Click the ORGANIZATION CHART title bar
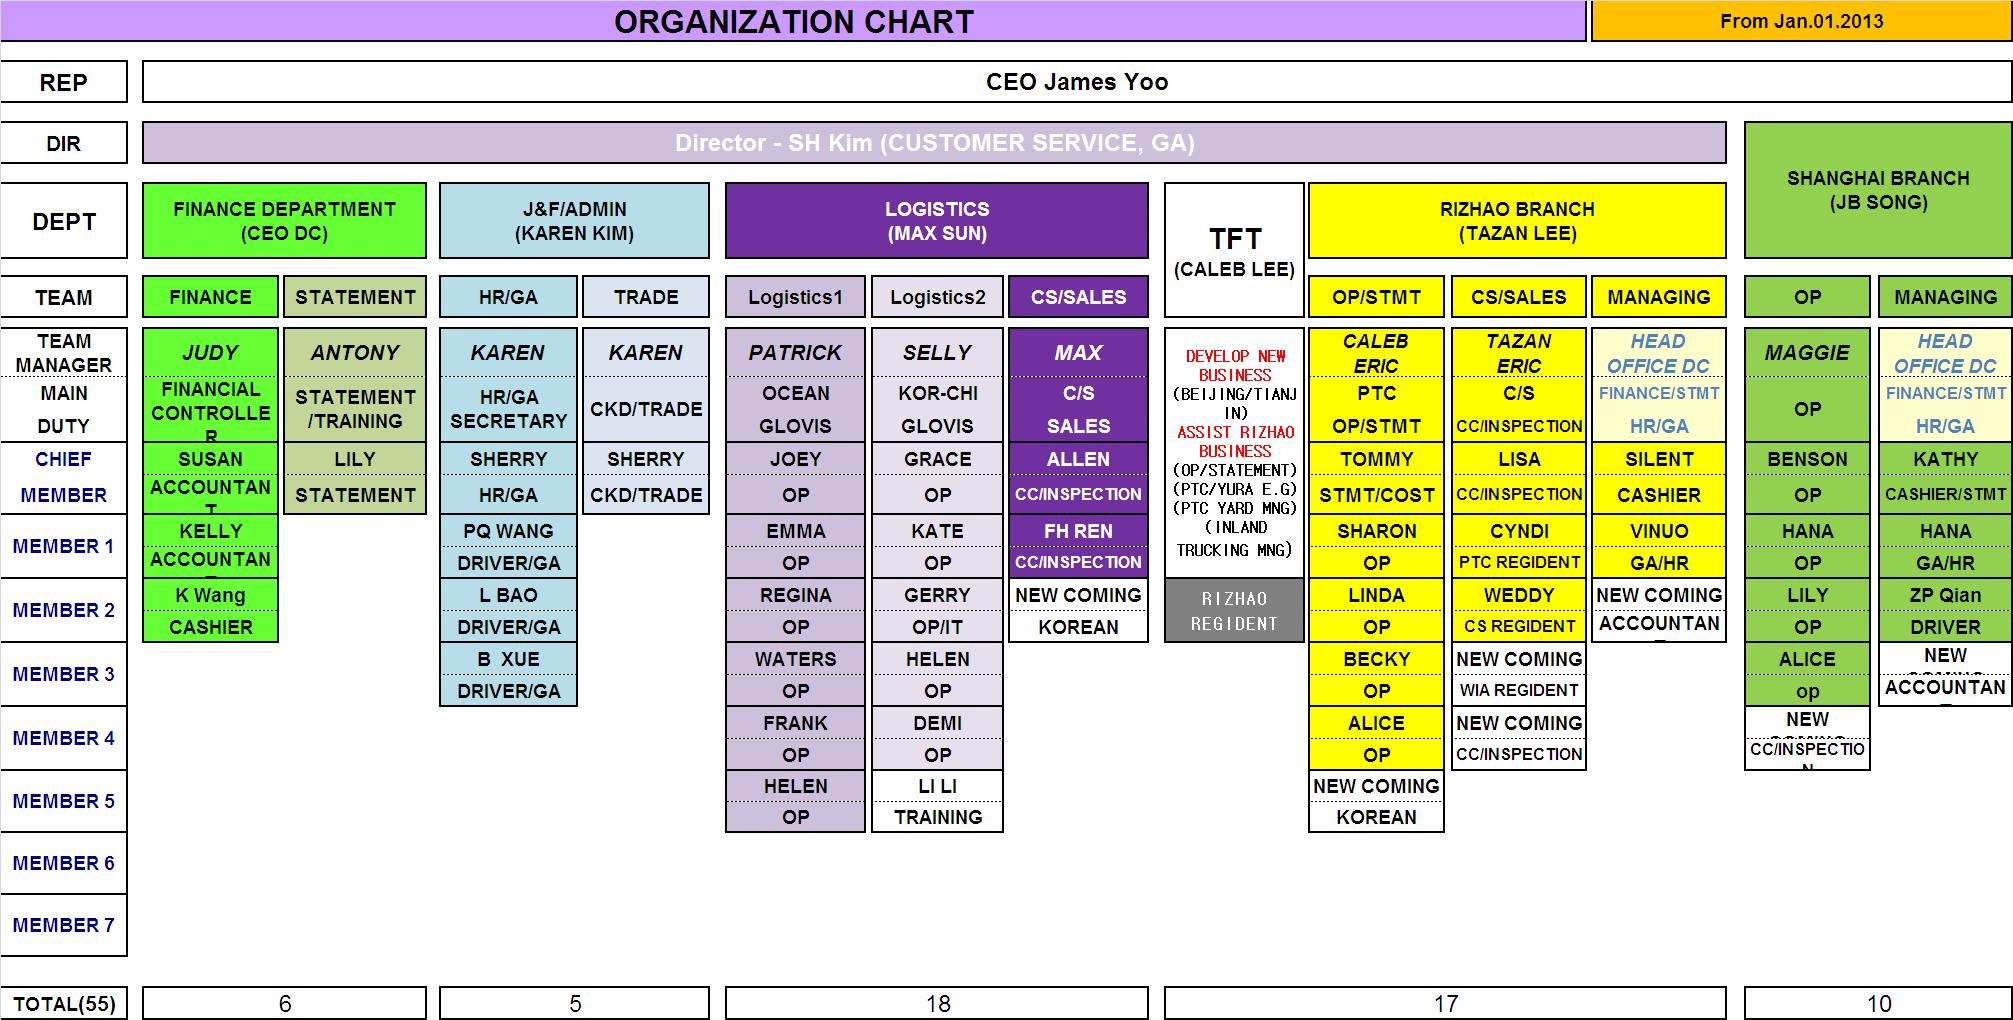Viewport: 2013px width, 1020px height. tap(793, 21)
